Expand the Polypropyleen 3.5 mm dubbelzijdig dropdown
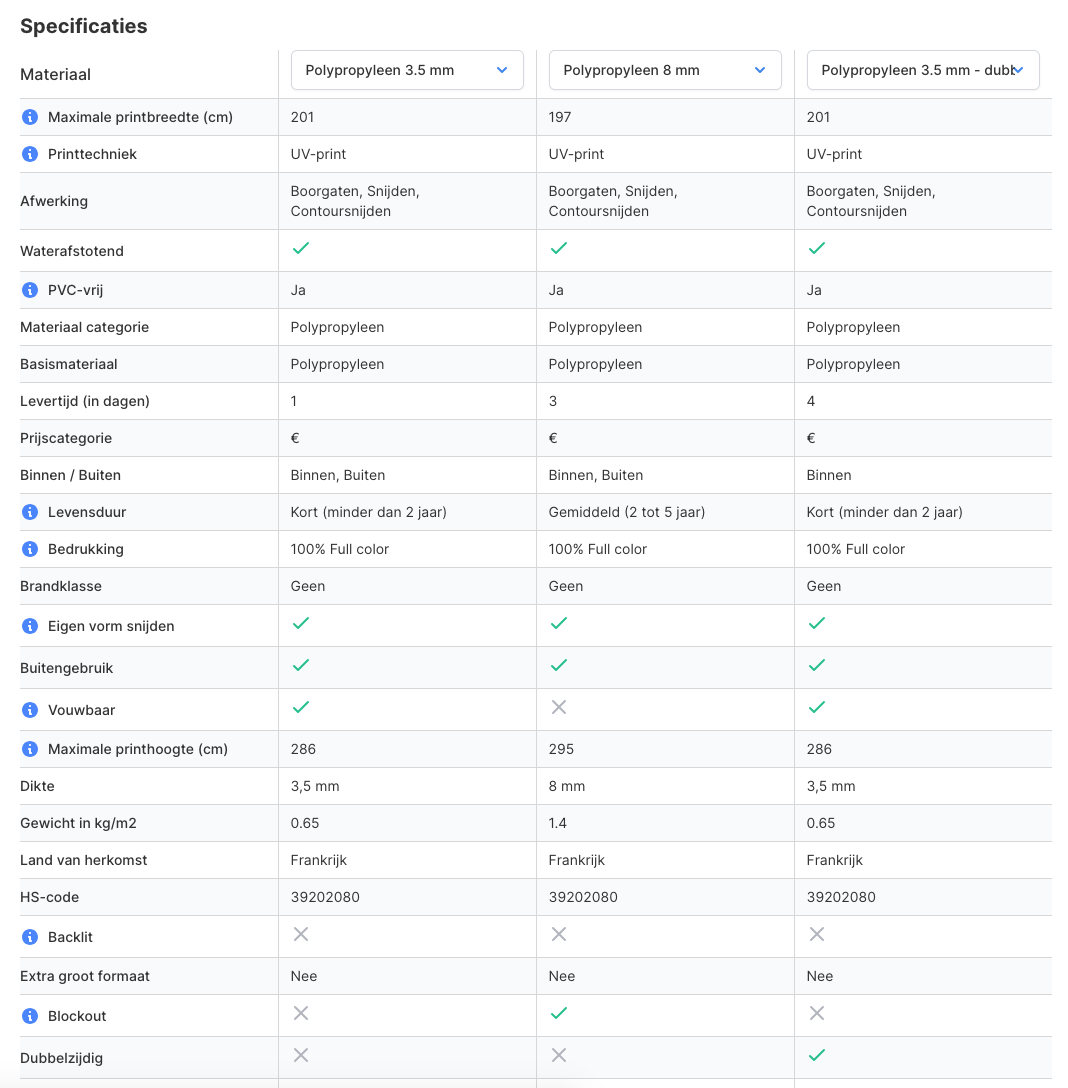The width and height of the screenshot is (1068, 1088). 923,70
